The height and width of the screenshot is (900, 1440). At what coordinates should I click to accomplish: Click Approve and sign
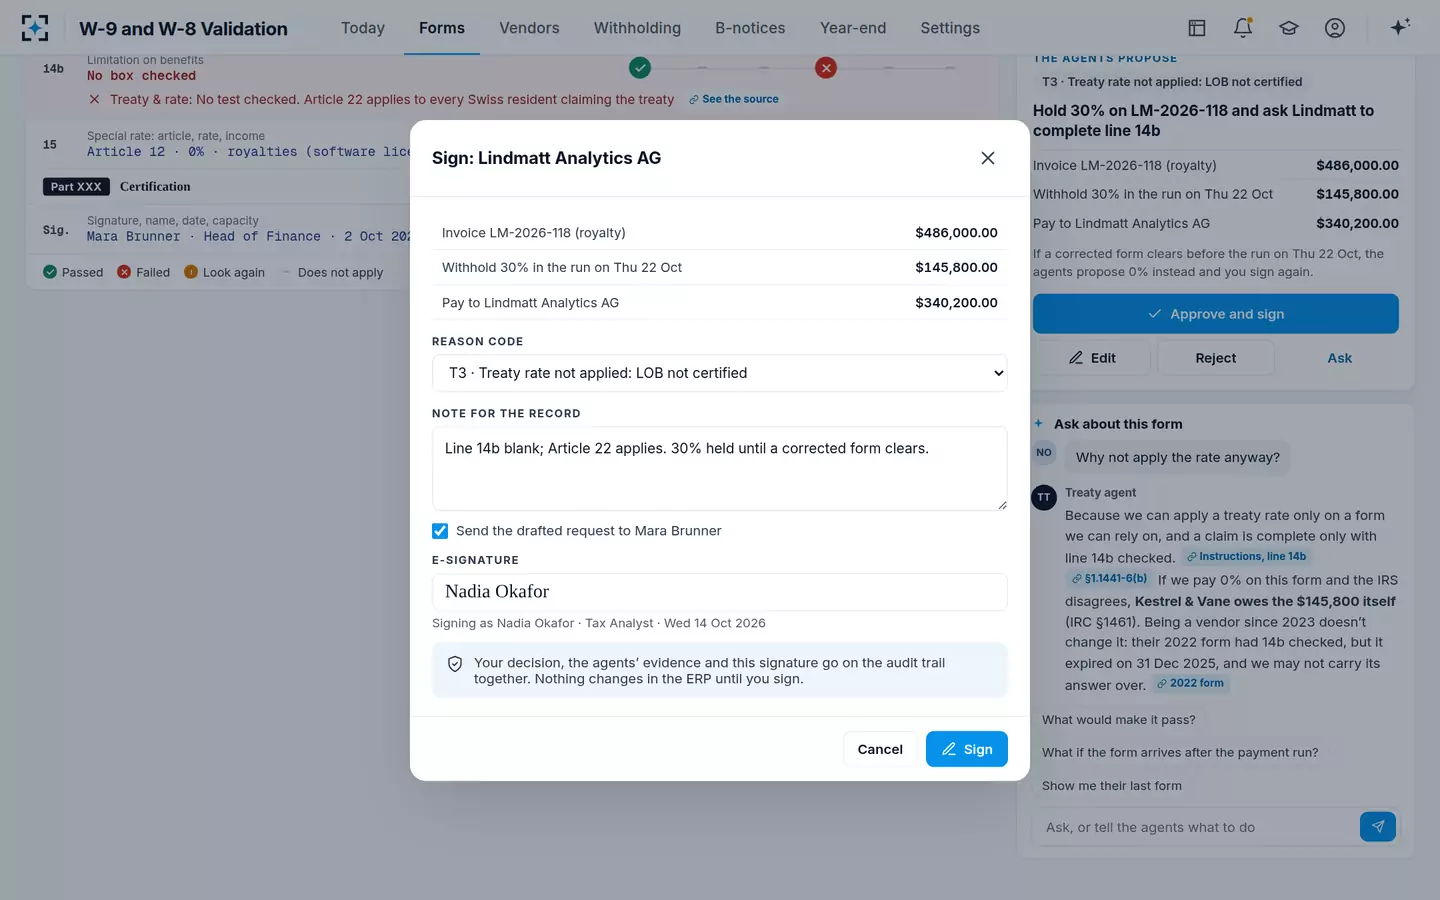pos(1216,314)
